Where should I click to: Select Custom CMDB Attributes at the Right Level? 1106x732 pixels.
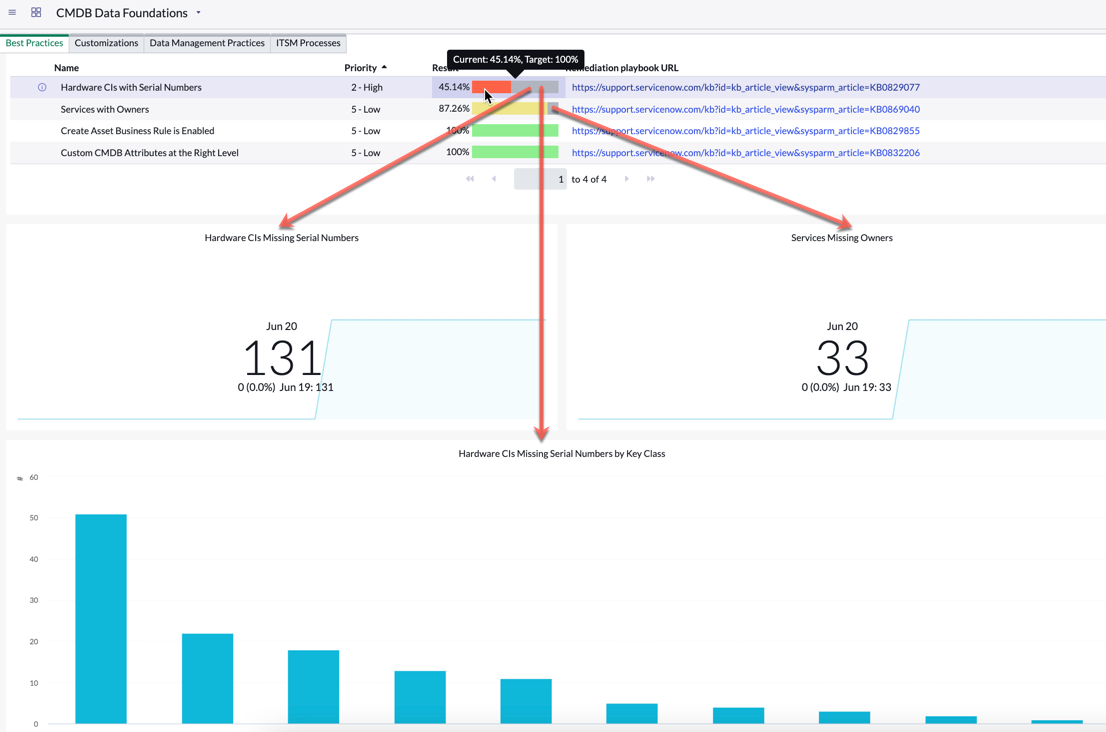click(150, 153)
